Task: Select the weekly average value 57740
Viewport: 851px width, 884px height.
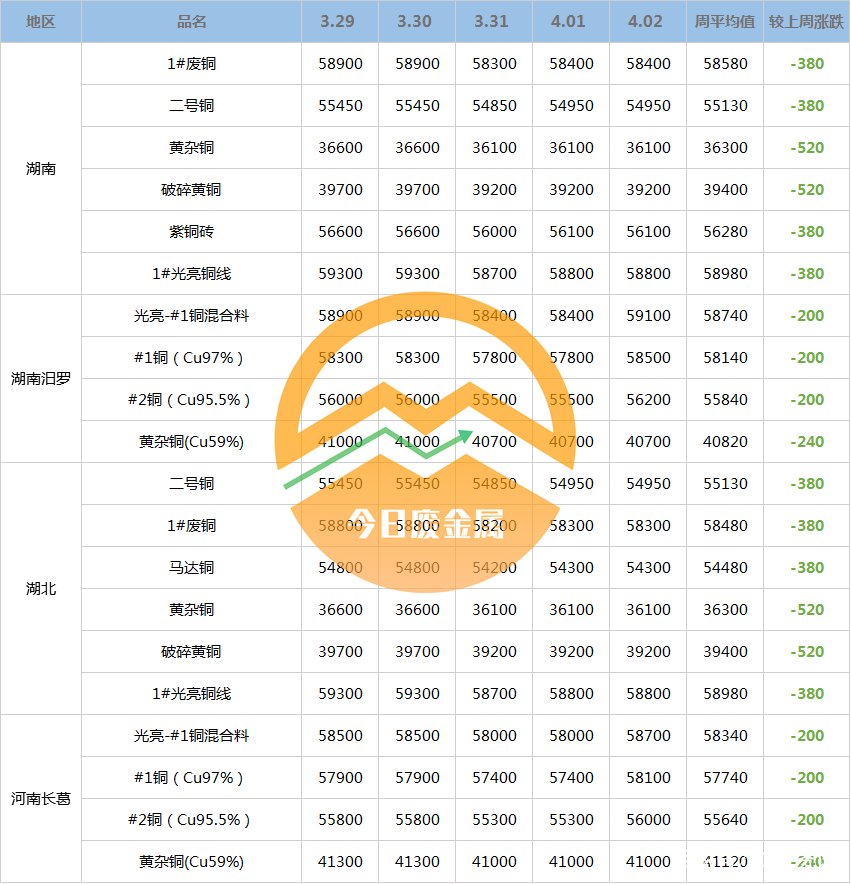Action: 725,777
